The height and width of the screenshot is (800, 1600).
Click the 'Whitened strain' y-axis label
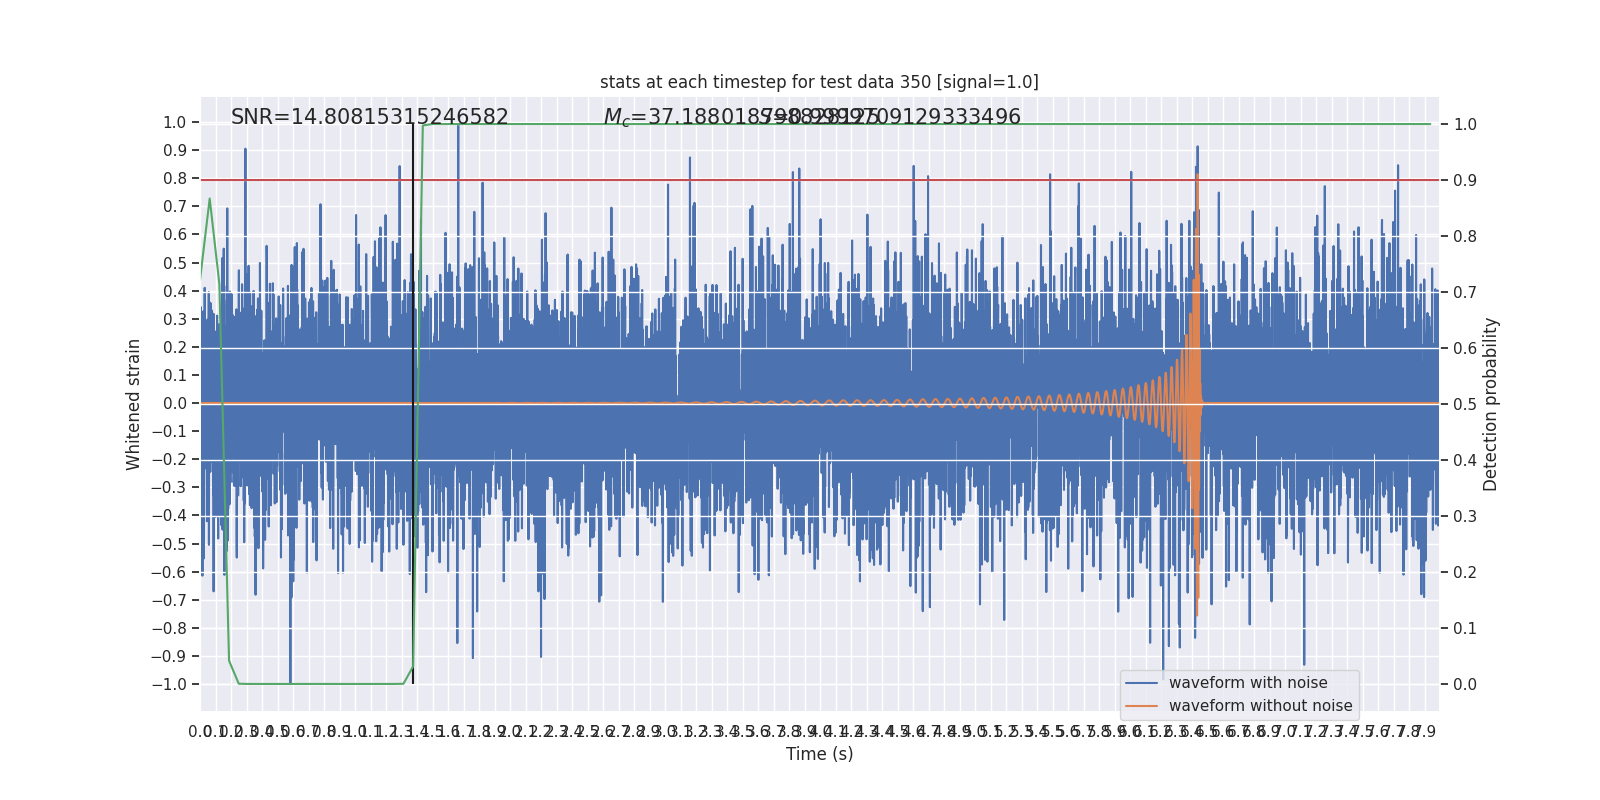(x=134, y=404)
